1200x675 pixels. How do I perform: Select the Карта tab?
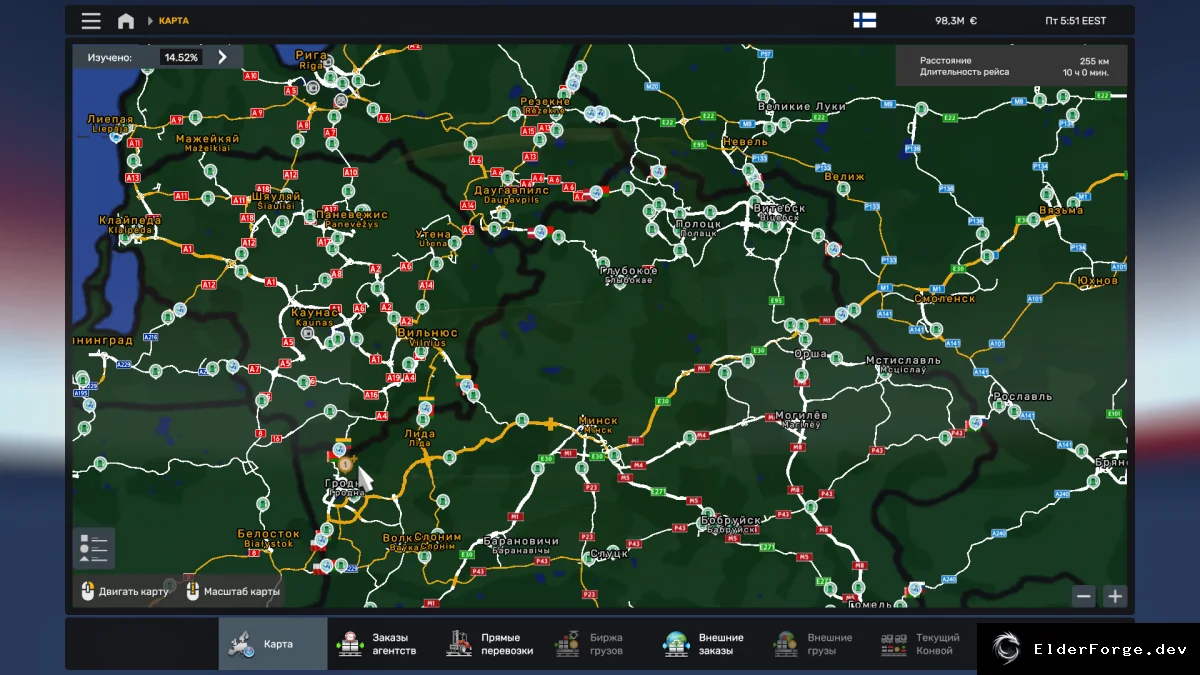(273, 644)
